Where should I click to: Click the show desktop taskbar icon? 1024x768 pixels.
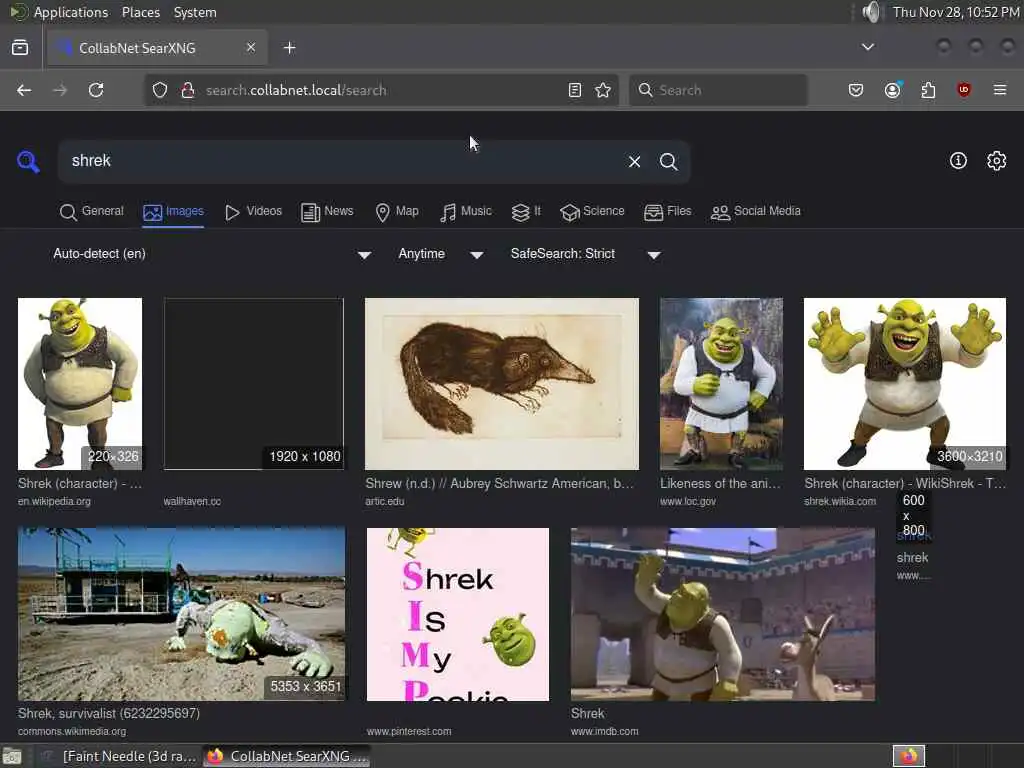click(12, 757)
